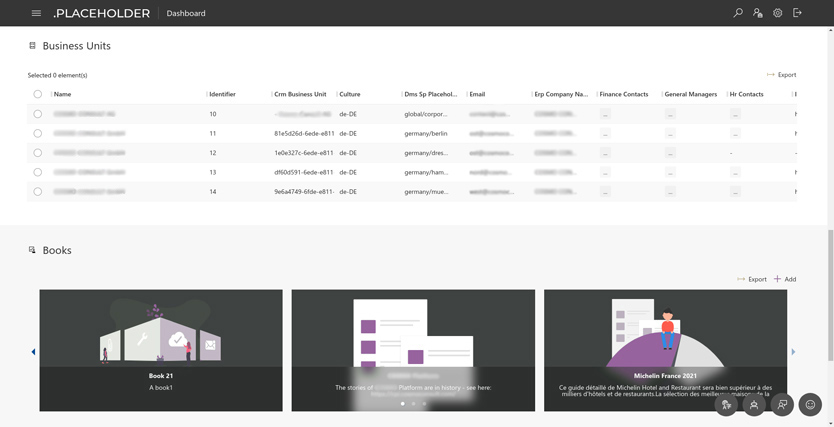Click the smiley feedback floating button
Screen dimensions: 834x427
pos(810,404)
